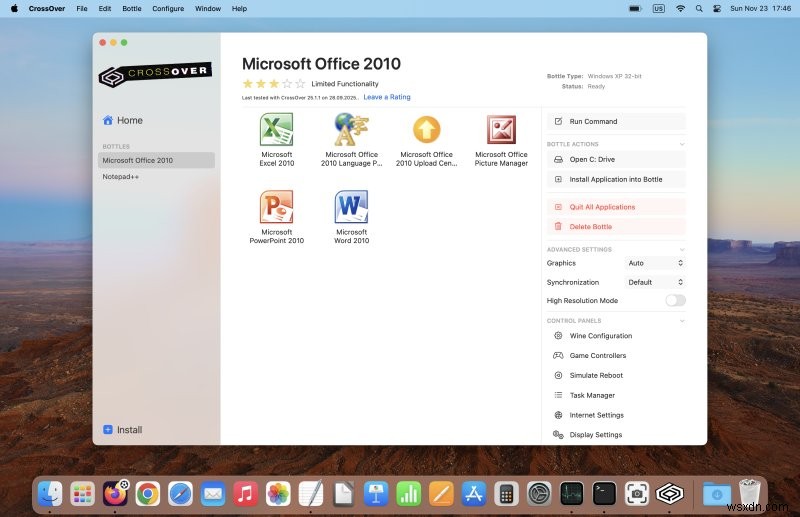Open the Configure menu
This screenshot has height=517, width=800.
[168, 9]
